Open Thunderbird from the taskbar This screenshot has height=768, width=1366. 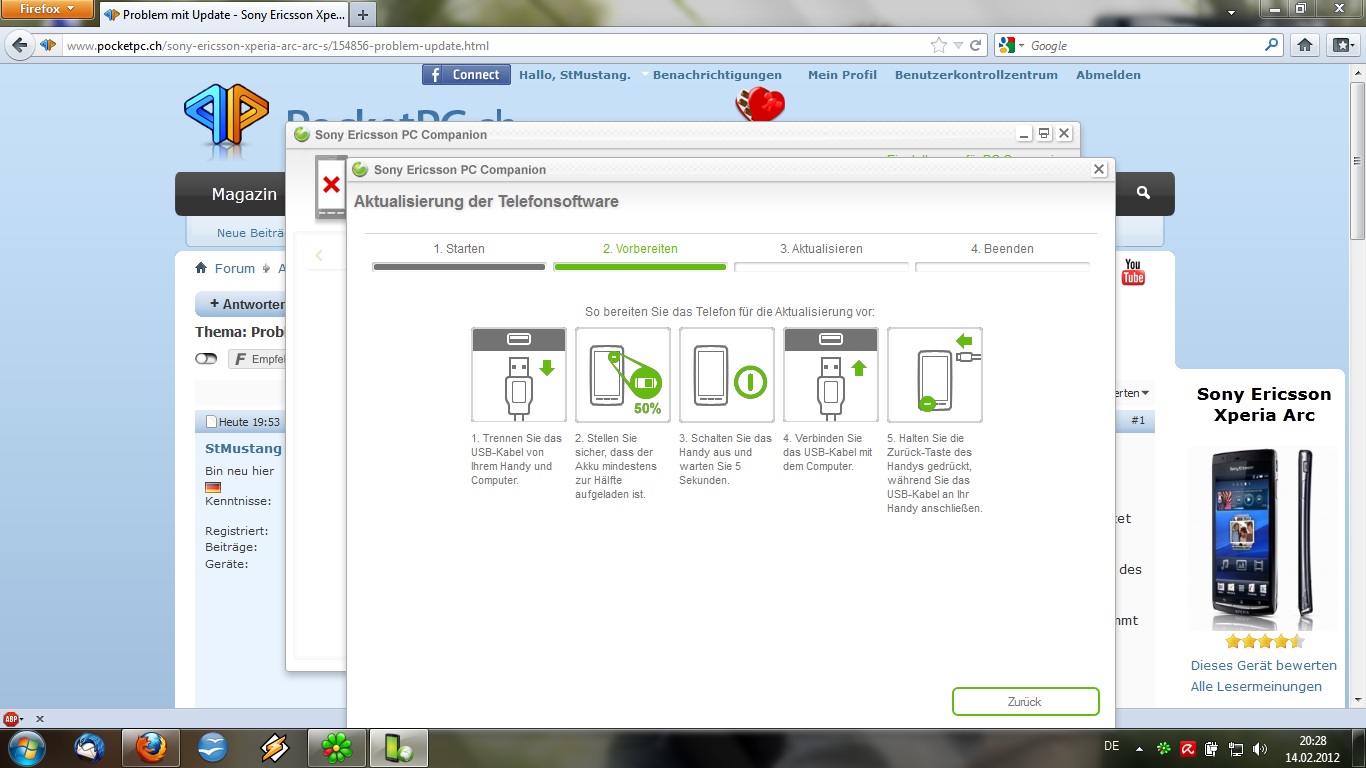pos(90,747)
